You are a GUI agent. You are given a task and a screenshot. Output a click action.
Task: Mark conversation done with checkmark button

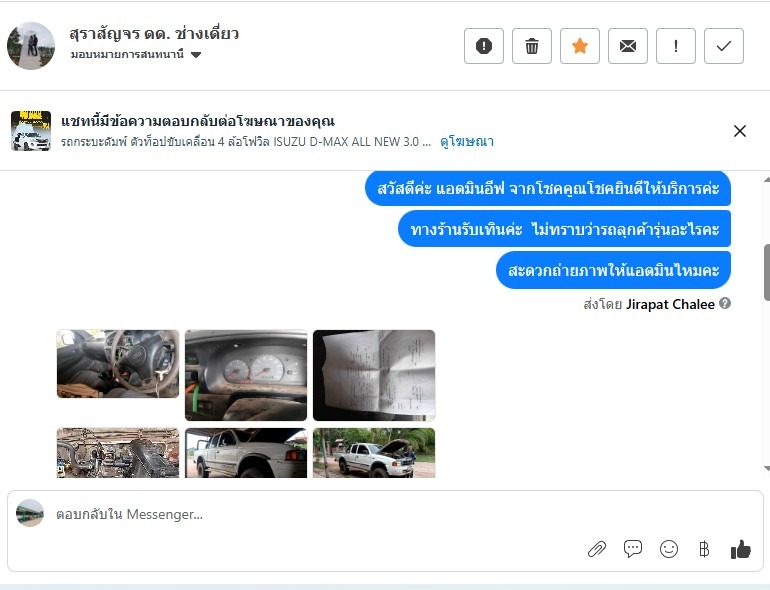[724, 46]
